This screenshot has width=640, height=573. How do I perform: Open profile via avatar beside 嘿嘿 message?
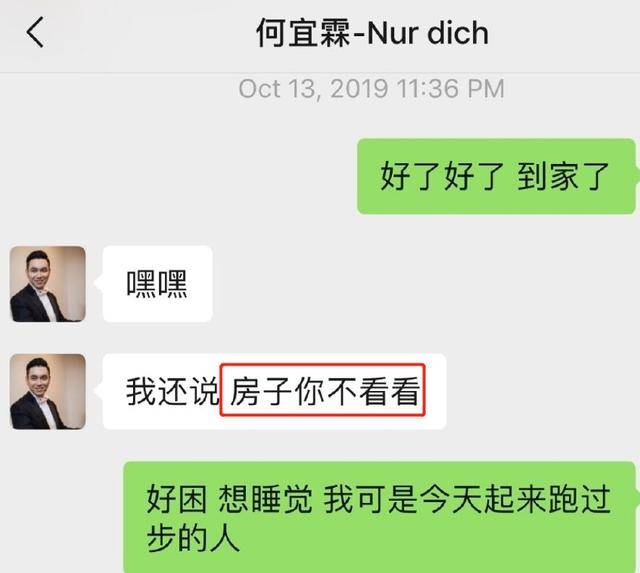coord(48,284)
